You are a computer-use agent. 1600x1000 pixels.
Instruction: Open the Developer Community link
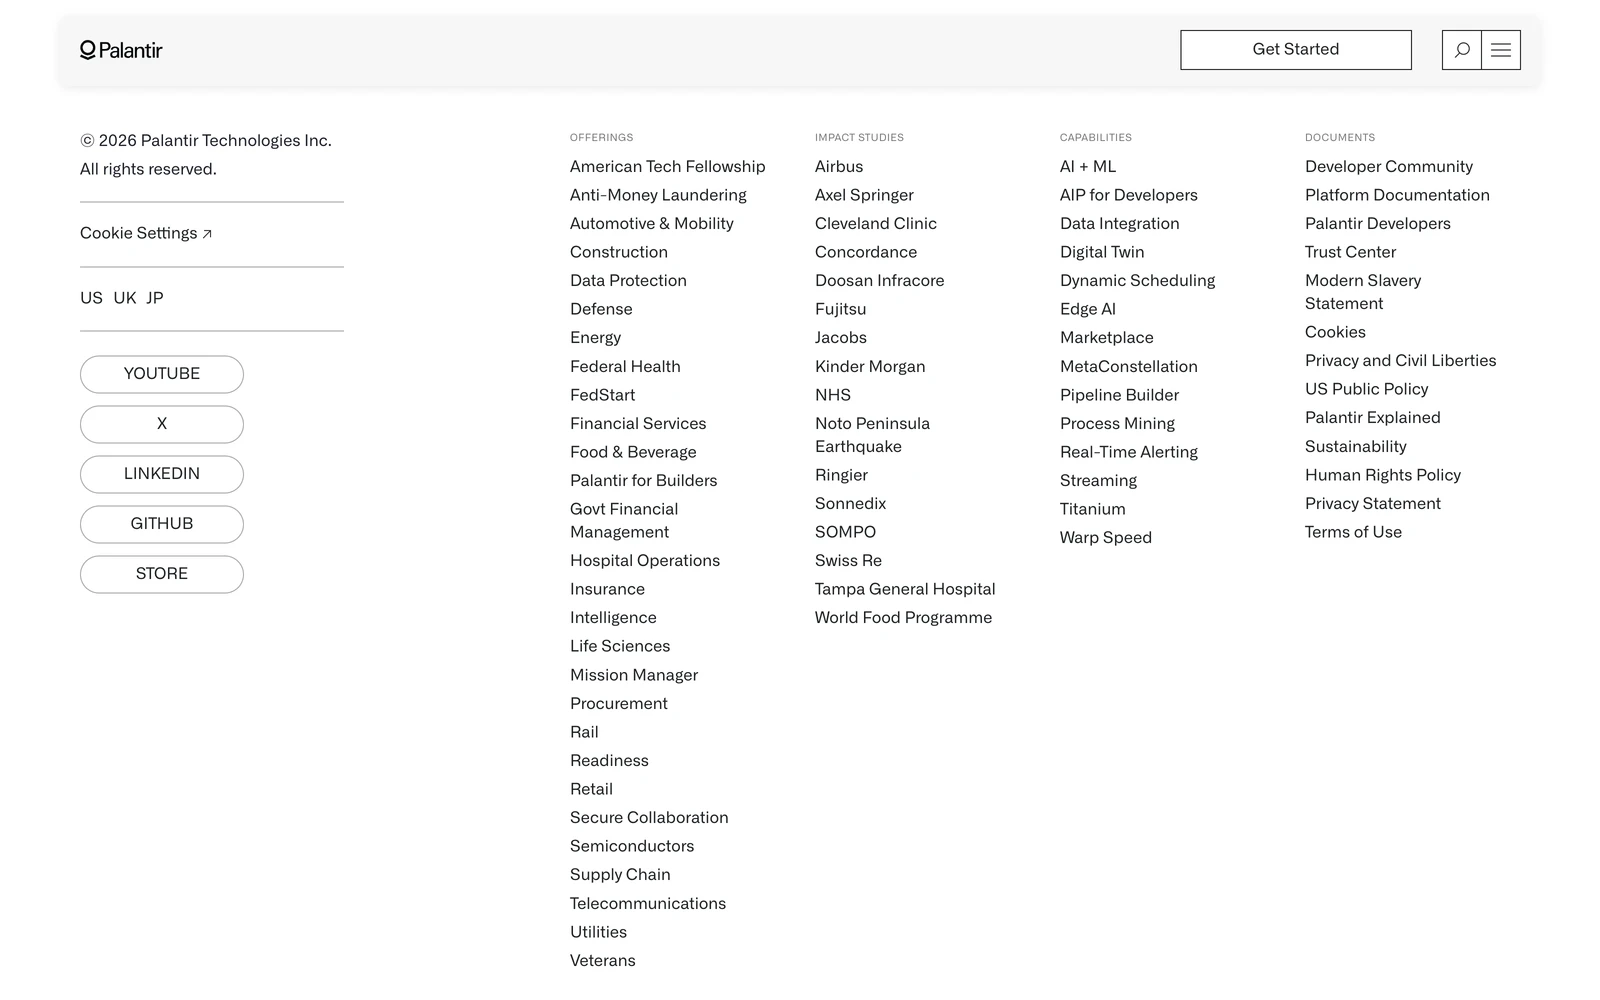[x=1389, y=167]
